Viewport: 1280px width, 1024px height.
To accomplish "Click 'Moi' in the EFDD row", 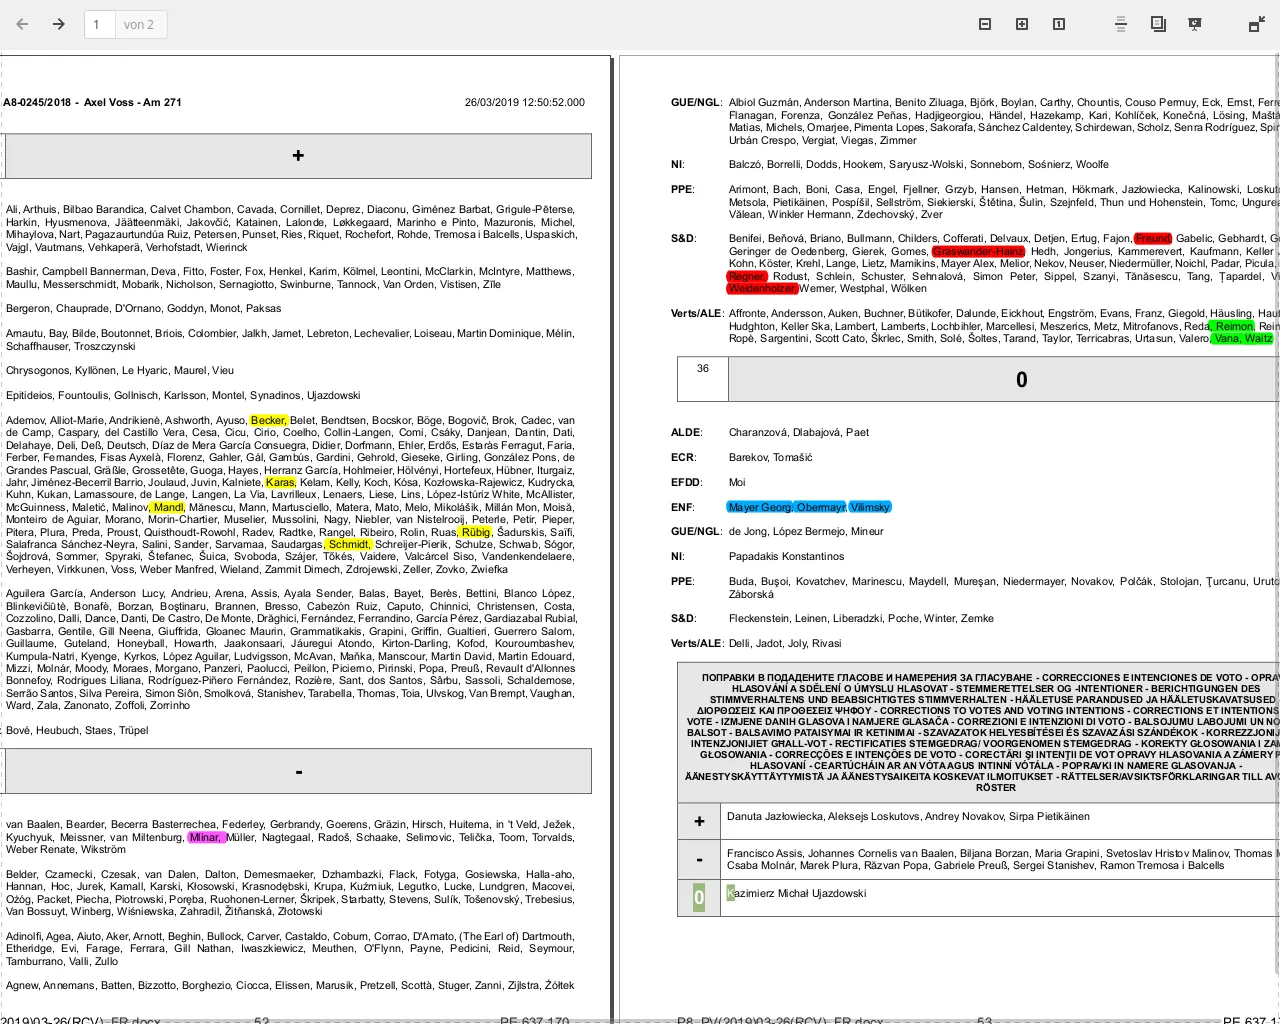I will pyautogui.click(x=737, y=482).
